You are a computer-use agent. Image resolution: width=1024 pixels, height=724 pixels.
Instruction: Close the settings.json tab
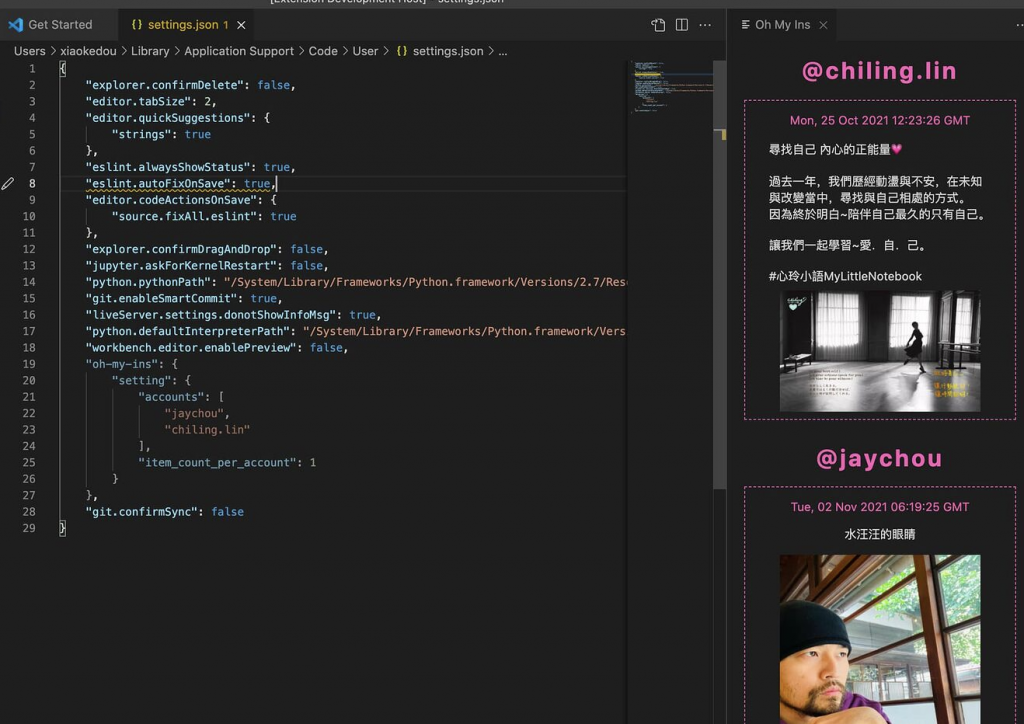[242, 25]
